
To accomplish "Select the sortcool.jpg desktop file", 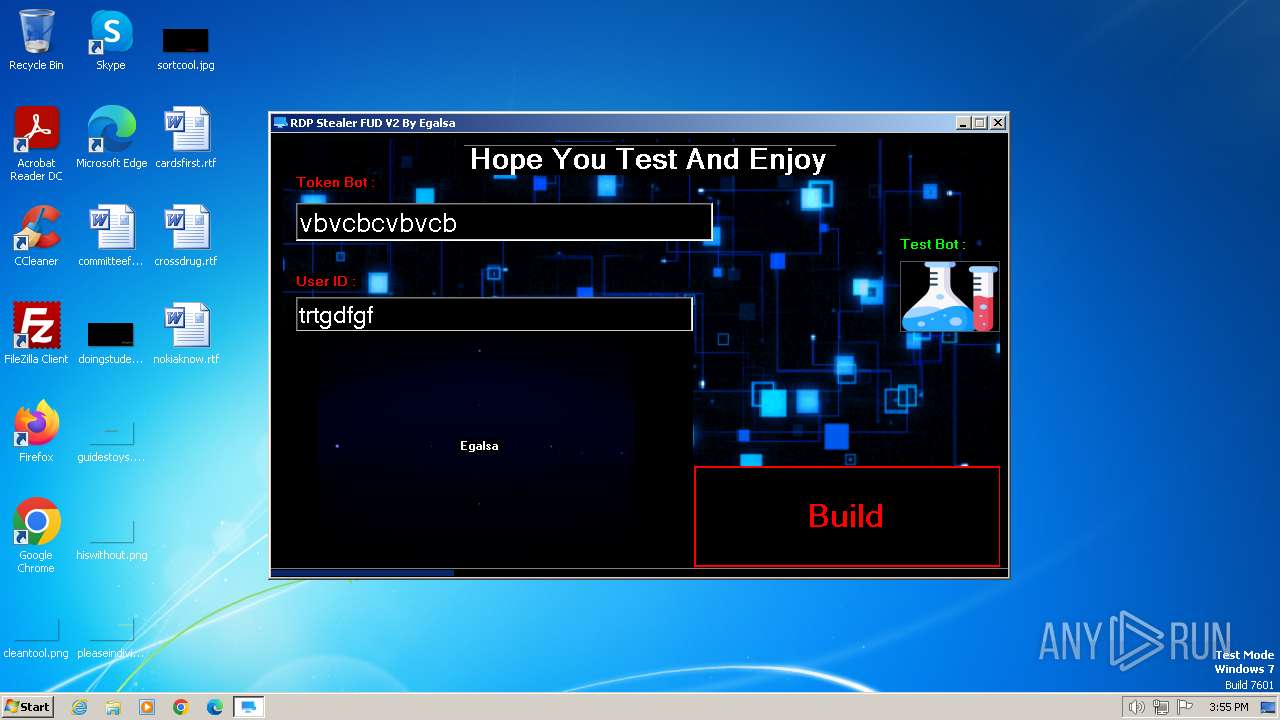I will coord(186,48).
